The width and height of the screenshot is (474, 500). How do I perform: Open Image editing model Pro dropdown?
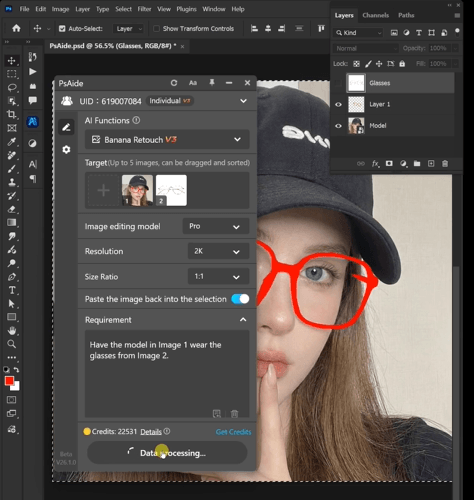tap(216, 226)
